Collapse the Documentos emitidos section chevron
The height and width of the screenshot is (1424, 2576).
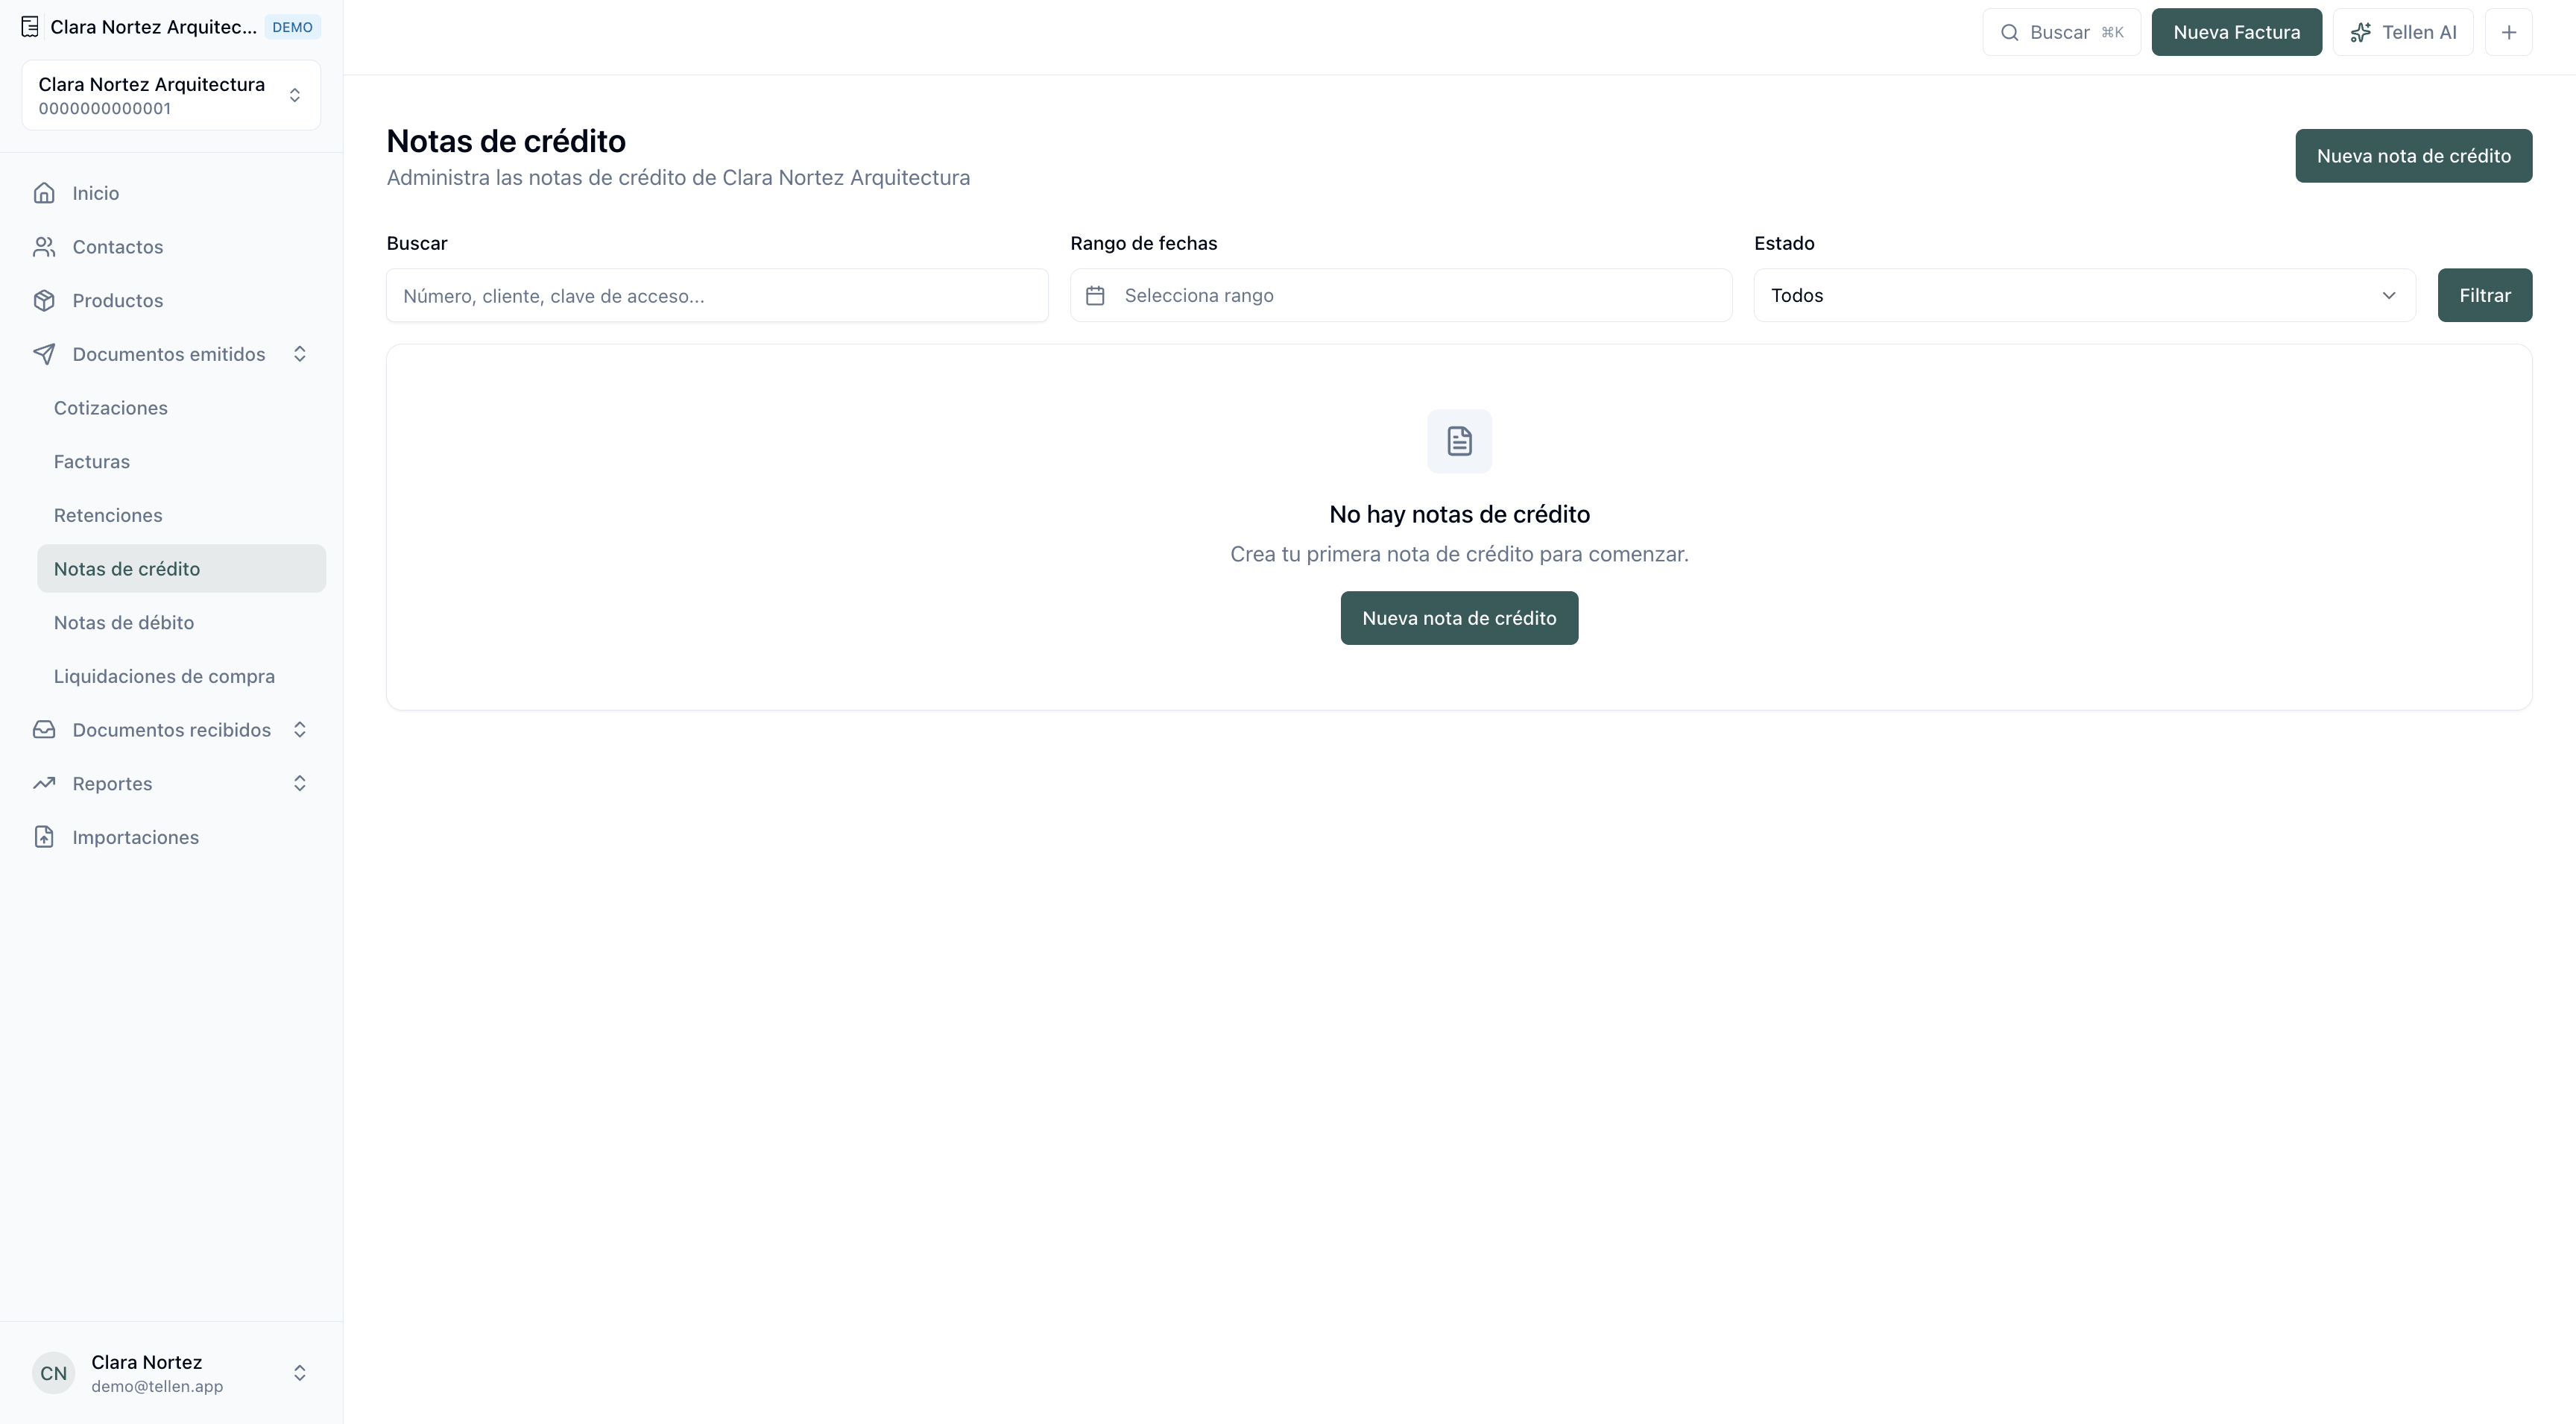299,354
